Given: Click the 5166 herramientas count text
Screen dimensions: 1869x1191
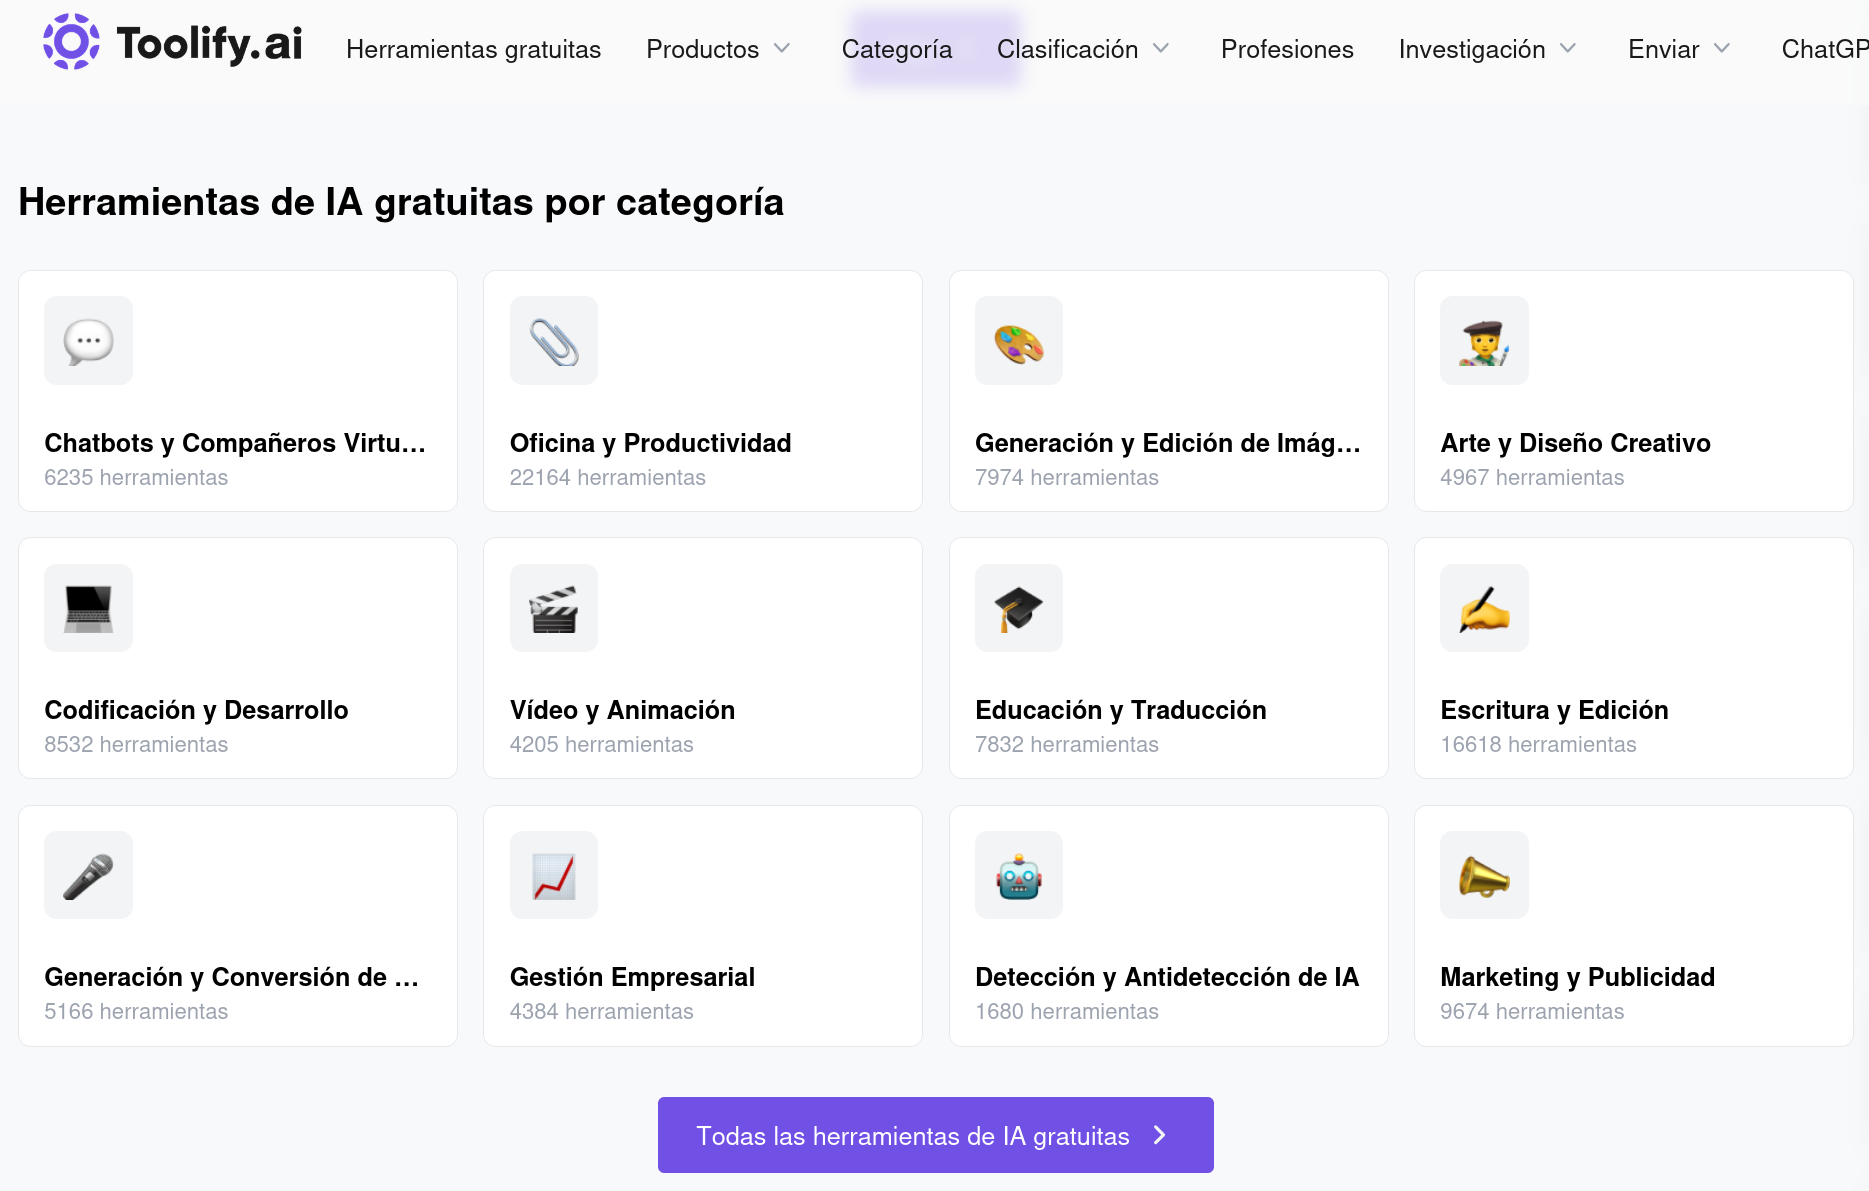Looking at the screenshot, I should 136,1012.
